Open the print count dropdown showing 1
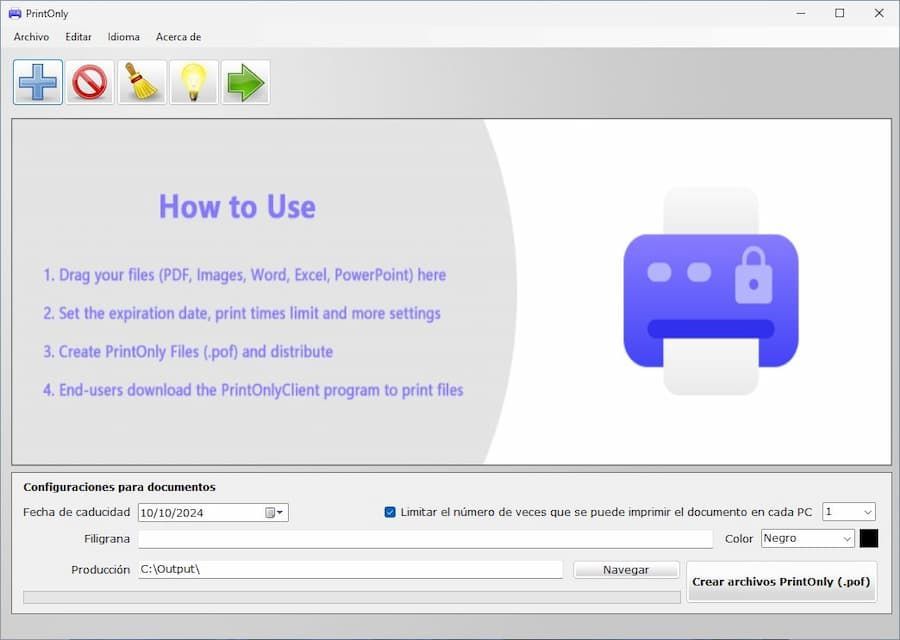The image size is (900, 640). [x=849, y=511]
